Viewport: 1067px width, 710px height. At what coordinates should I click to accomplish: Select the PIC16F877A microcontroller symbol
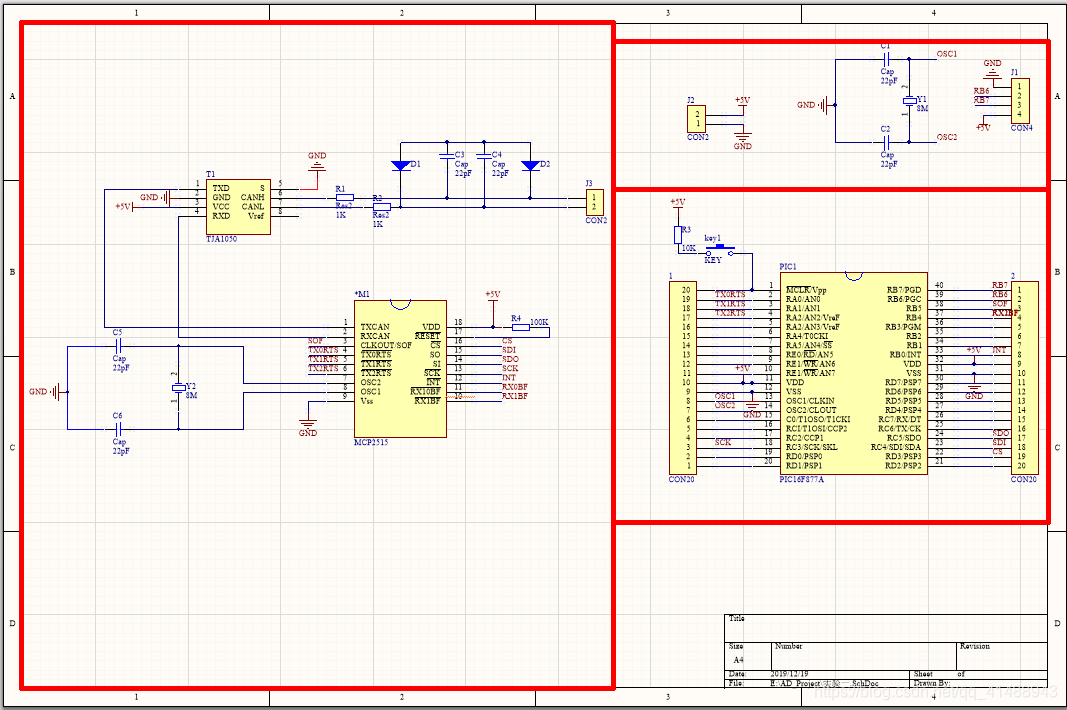tap(854, 372)
